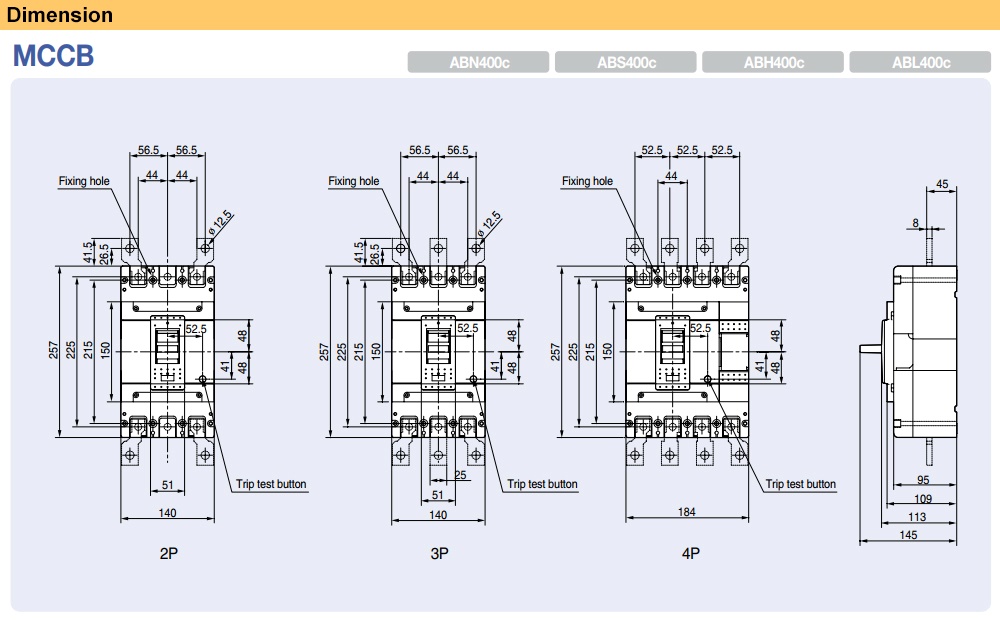Click the 257 height value of 3P drawing
This screenshot has width=1000, height=620.
(324, 352)
